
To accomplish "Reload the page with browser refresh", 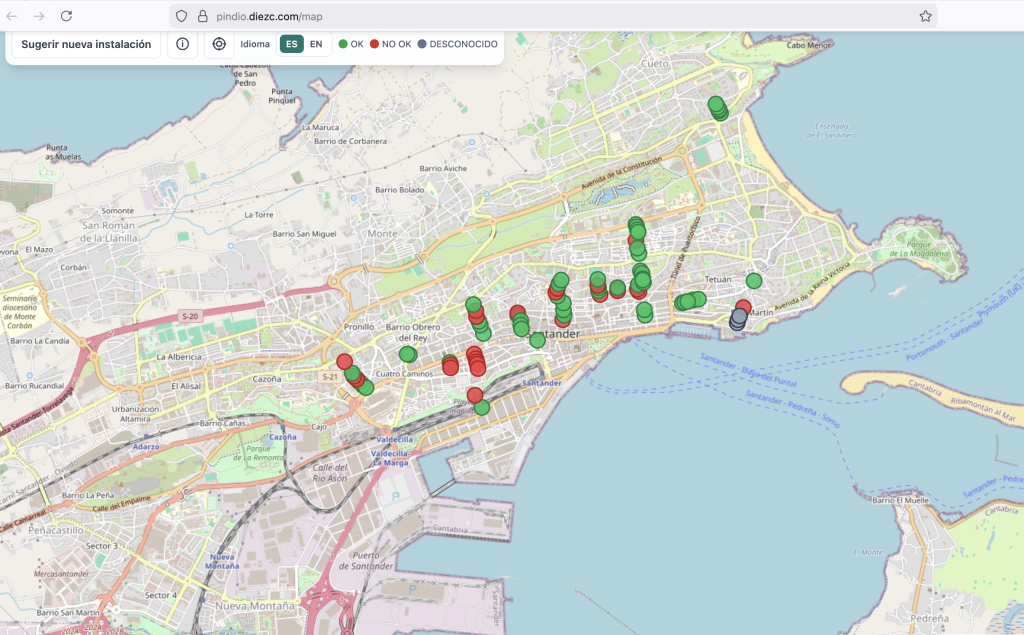I will coord(66,16).
